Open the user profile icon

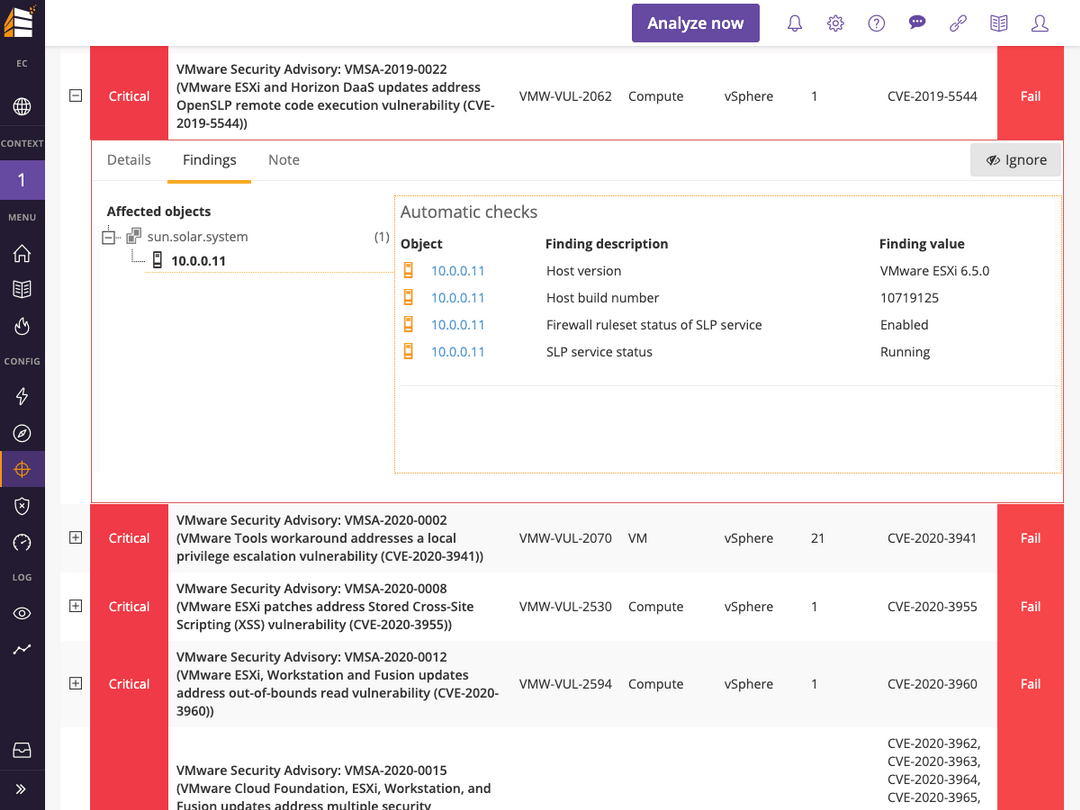[x=1039, y=22]
